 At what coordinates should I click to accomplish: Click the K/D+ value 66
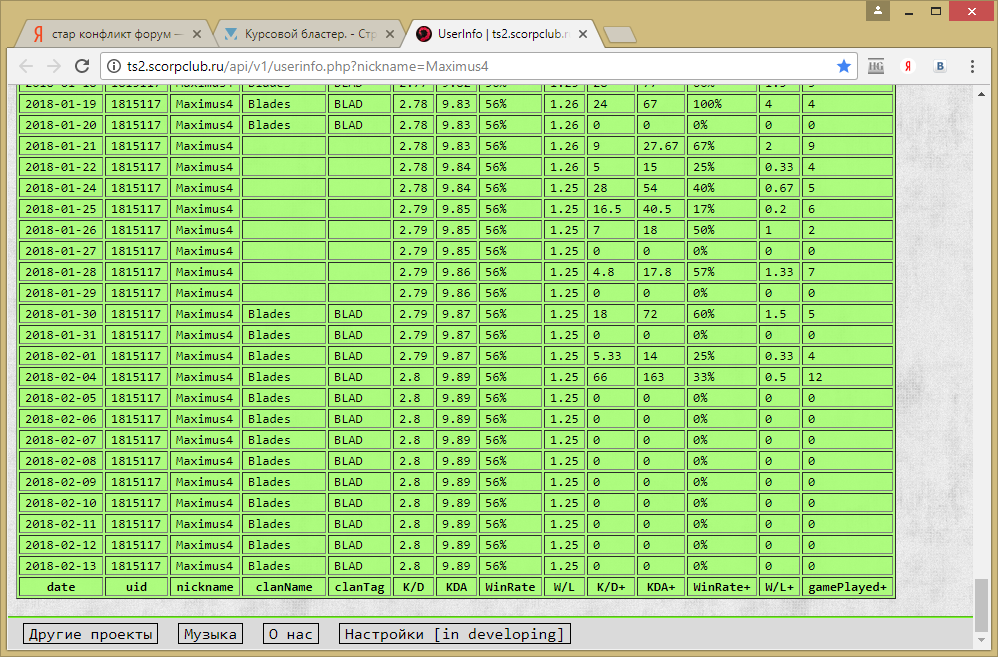(611, 377)
